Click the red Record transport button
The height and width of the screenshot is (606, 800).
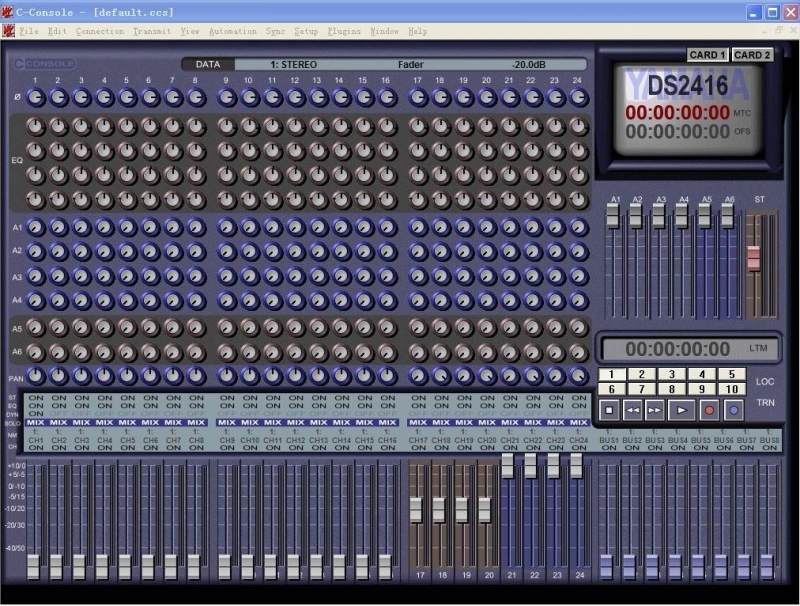[708, 410]
